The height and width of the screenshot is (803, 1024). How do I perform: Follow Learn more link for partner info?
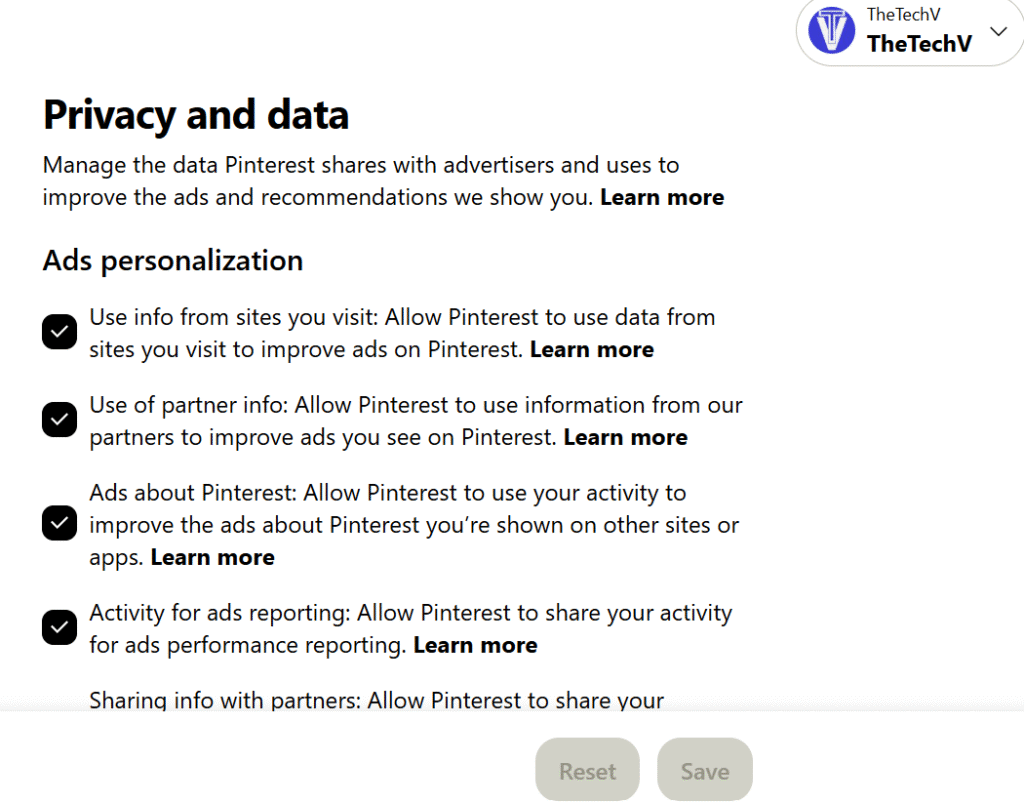[626, 437]
